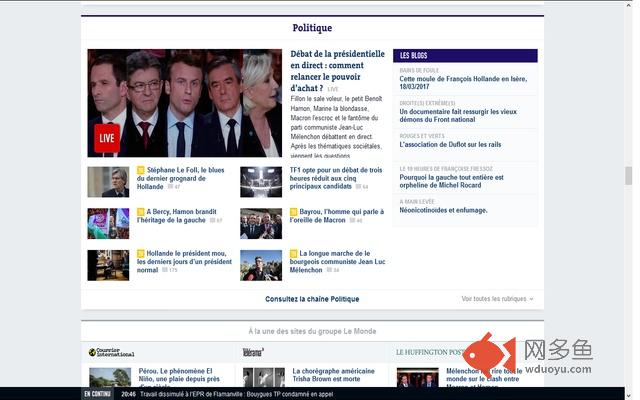640x400 pixels.
Task: Click Droite(s) extrême(s) blog label
Action: click(427, 103)
